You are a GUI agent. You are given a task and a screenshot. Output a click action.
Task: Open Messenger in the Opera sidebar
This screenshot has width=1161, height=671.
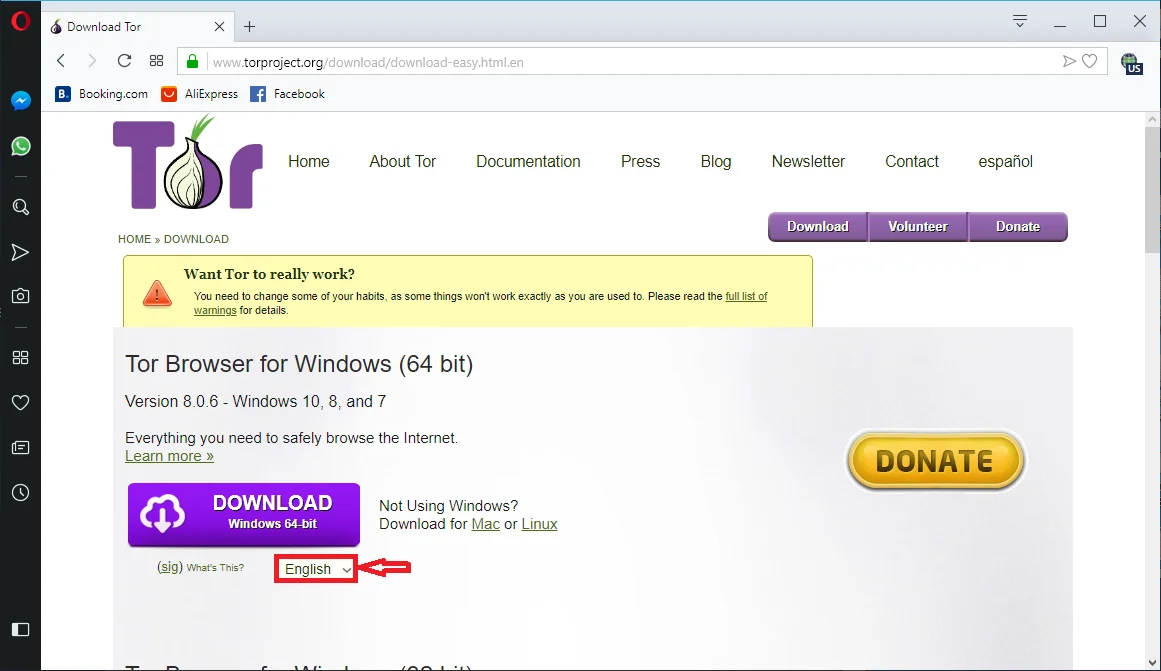coord(20,100)
